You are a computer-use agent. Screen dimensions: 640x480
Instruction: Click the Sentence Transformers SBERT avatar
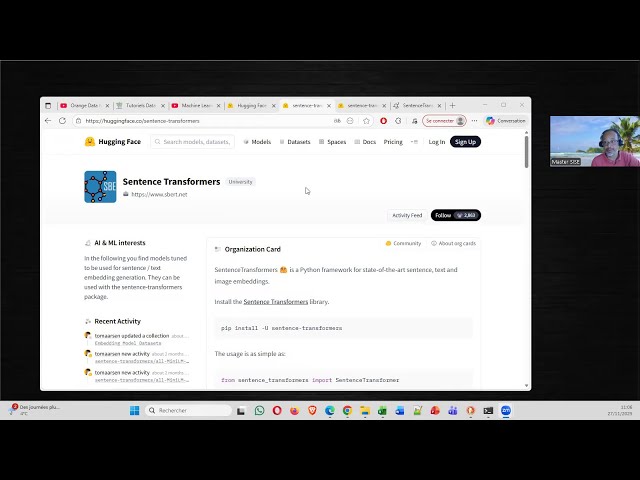click(x=100, y=187)
